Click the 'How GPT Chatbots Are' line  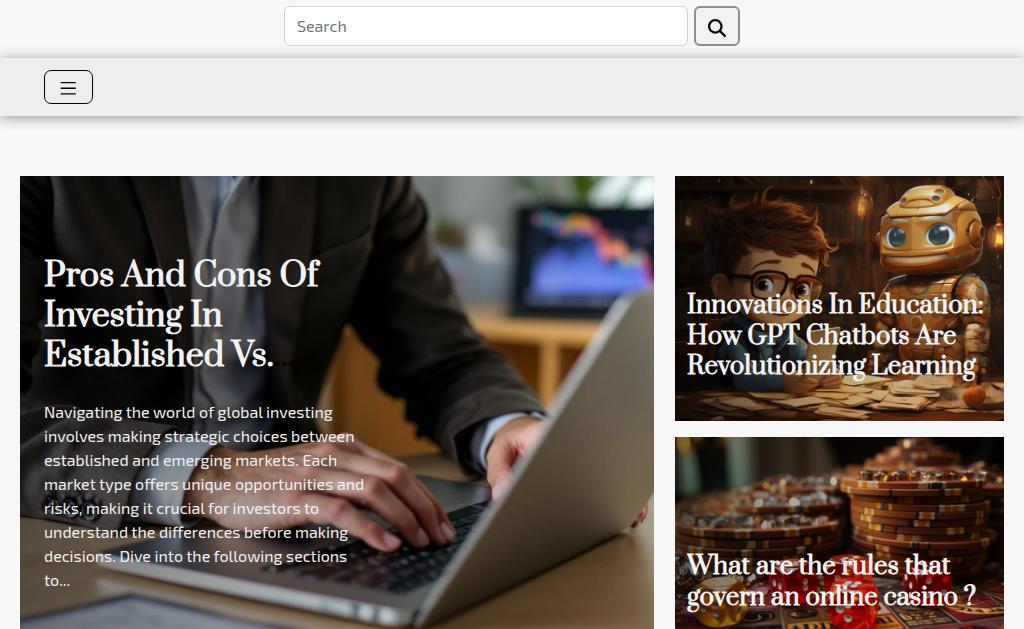pyautogui.click(x=821, y=335)
